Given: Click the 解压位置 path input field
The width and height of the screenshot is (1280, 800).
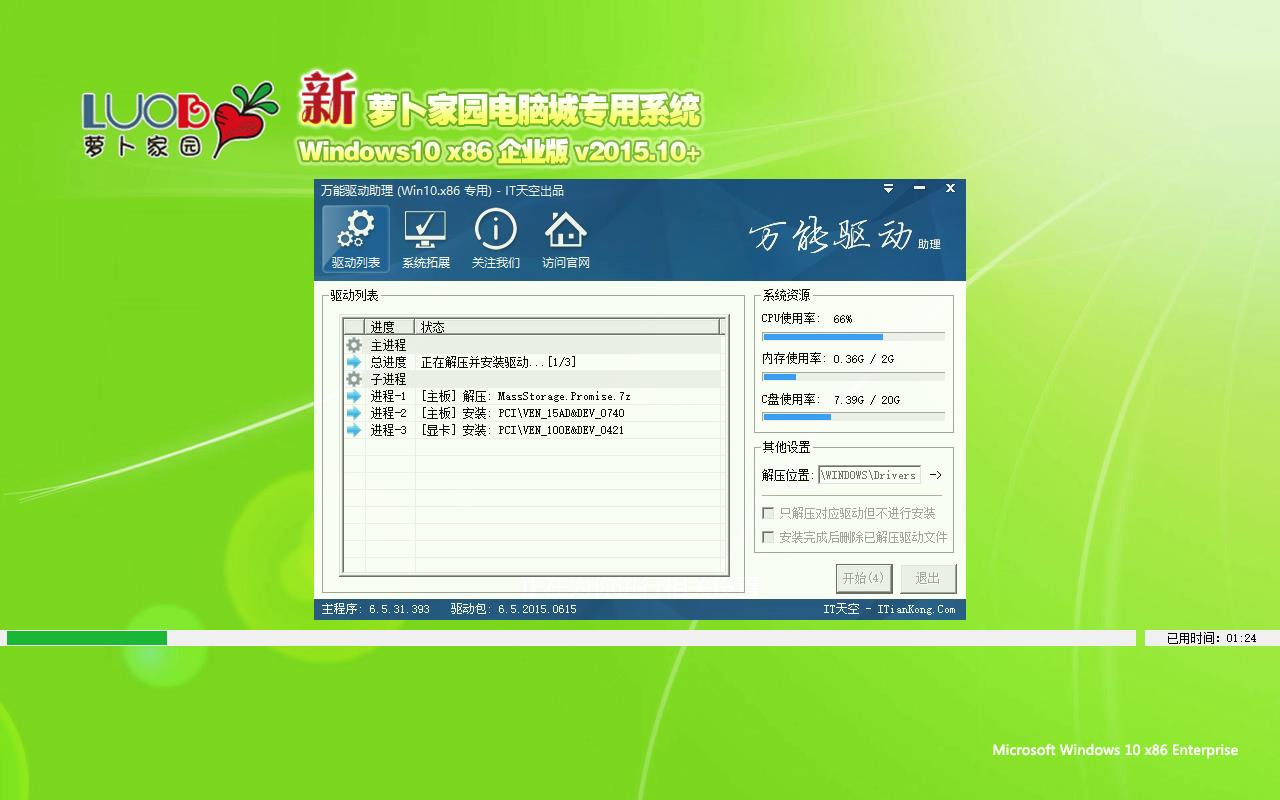Looking at the screenshot, I should (x=869, y=475).
